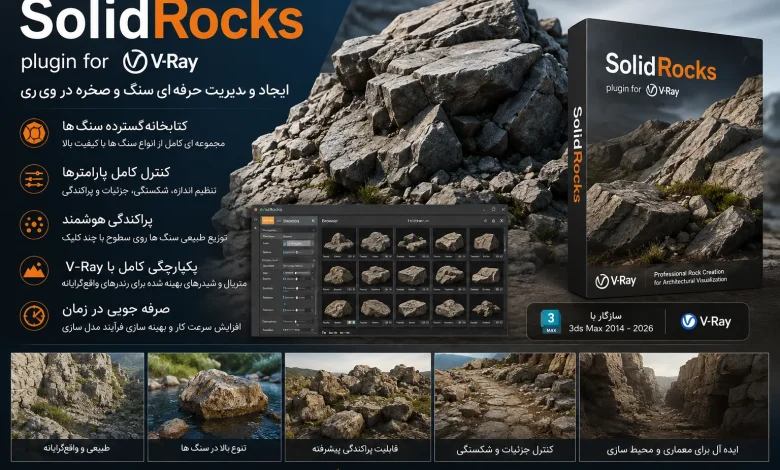Screen dimensions: 780x470
Task: Open thumbnail captioned طبیعی و واقع‌گرایانه
Action: pyautogui.click(x=77, y=407)
